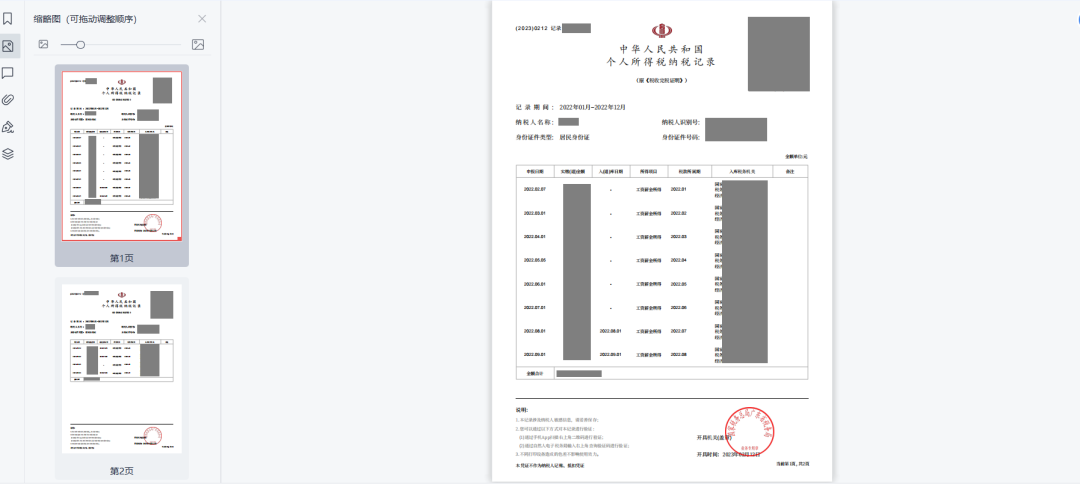Click the 2022.02.07 declaration date cell
The image size is (1080, 484).
534,189
